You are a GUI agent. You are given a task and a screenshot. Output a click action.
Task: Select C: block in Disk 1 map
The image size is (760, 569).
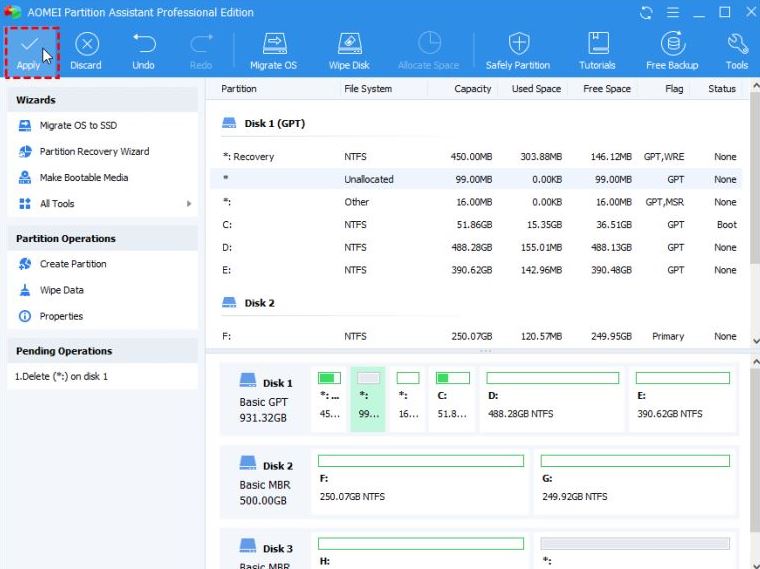coord(453,399)
